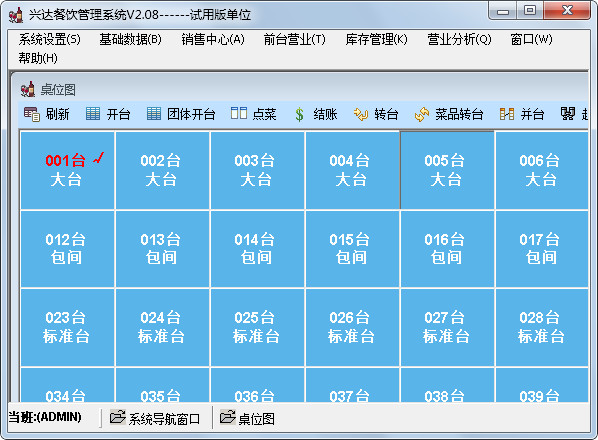Screen dimensions: 598x440
Task: Click the 菜品转台 dish transfer icon
Action: 422,114
